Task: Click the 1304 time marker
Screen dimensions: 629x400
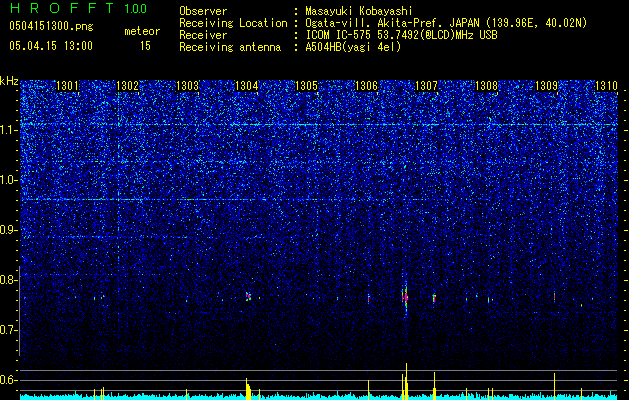Action: pos(246,85)
